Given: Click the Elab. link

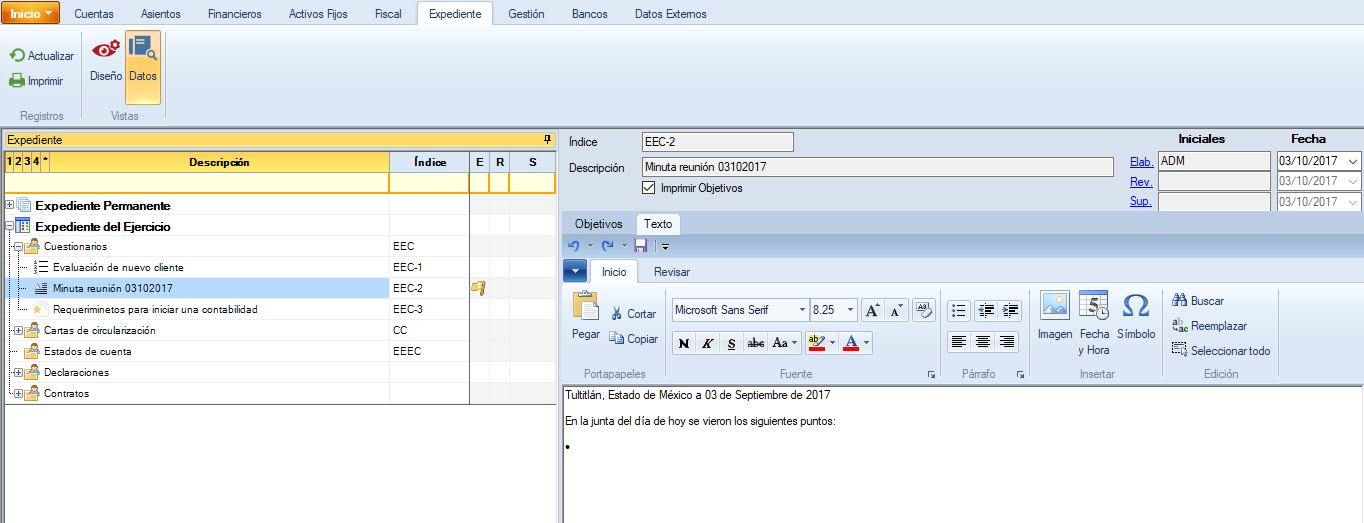Looking at the screenshot, I should point(1141,162).
